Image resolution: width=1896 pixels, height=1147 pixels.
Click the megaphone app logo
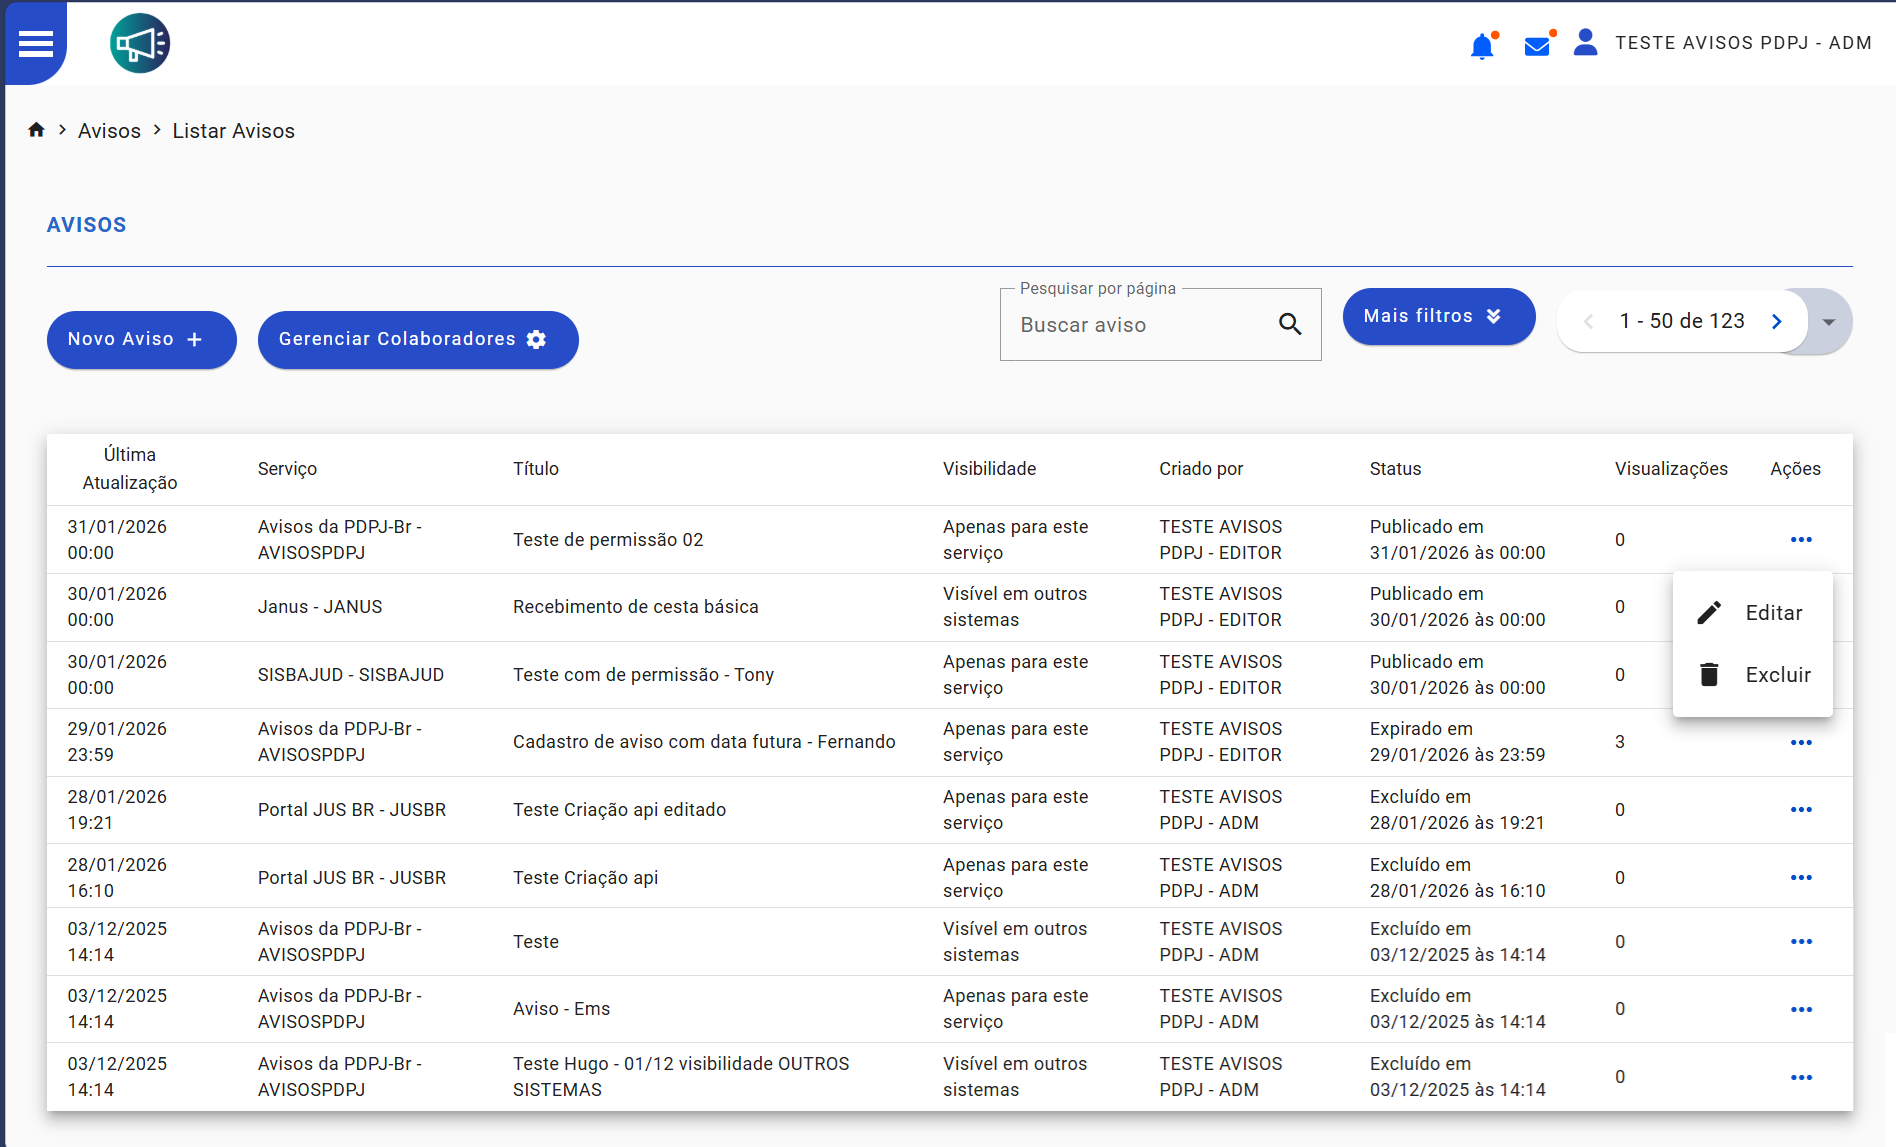click(x=140, y=43)
